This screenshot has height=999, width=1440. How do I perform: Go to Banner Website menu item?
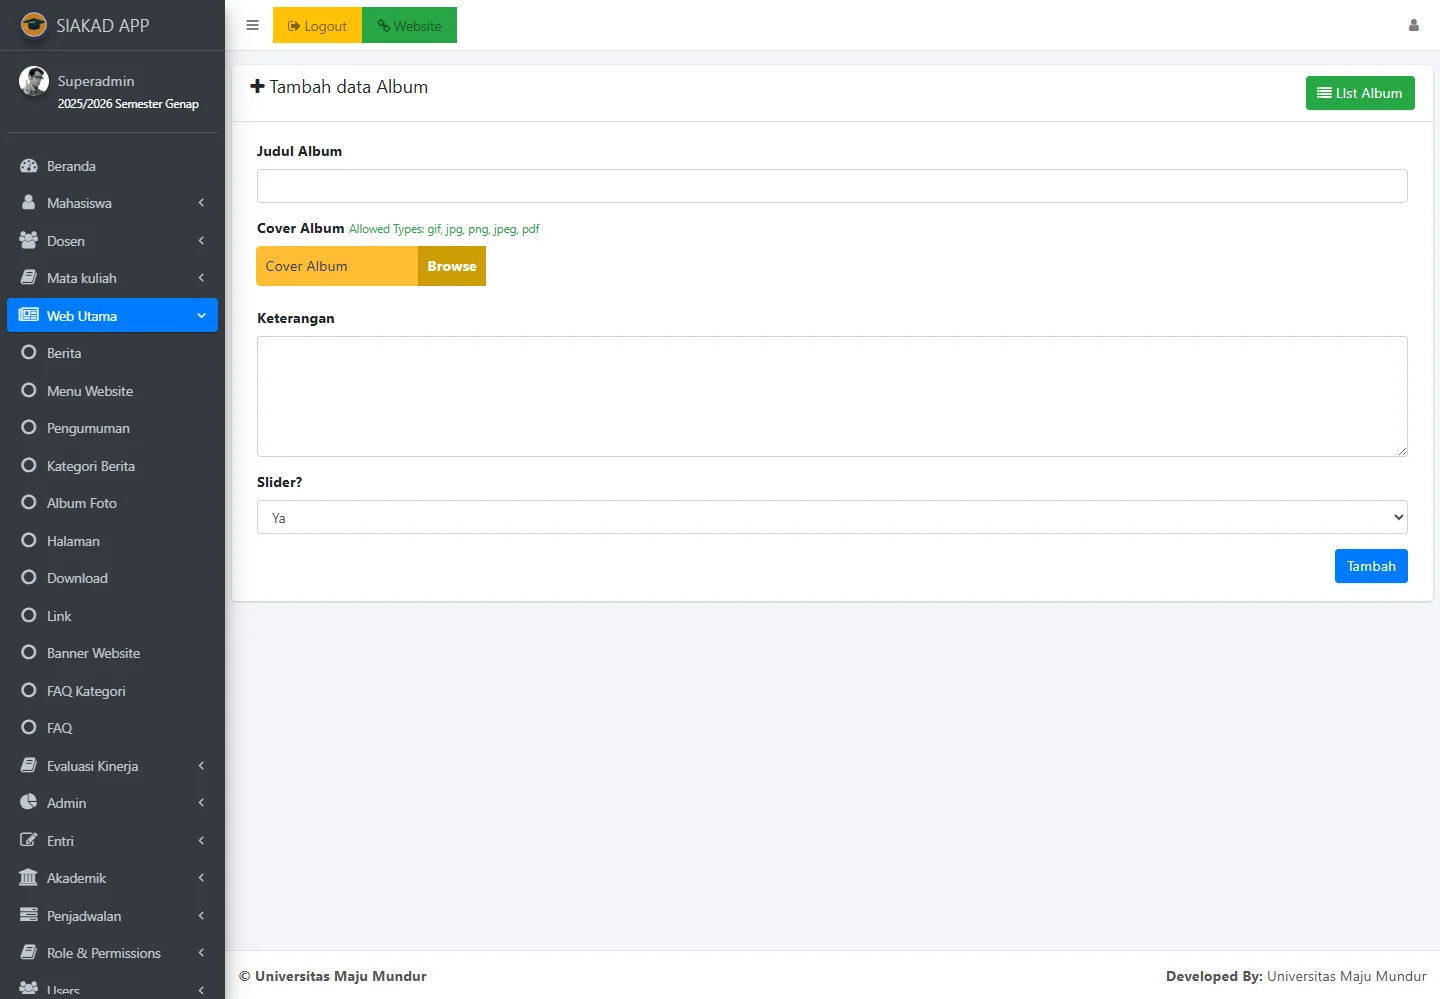click(x=93, y=653)
